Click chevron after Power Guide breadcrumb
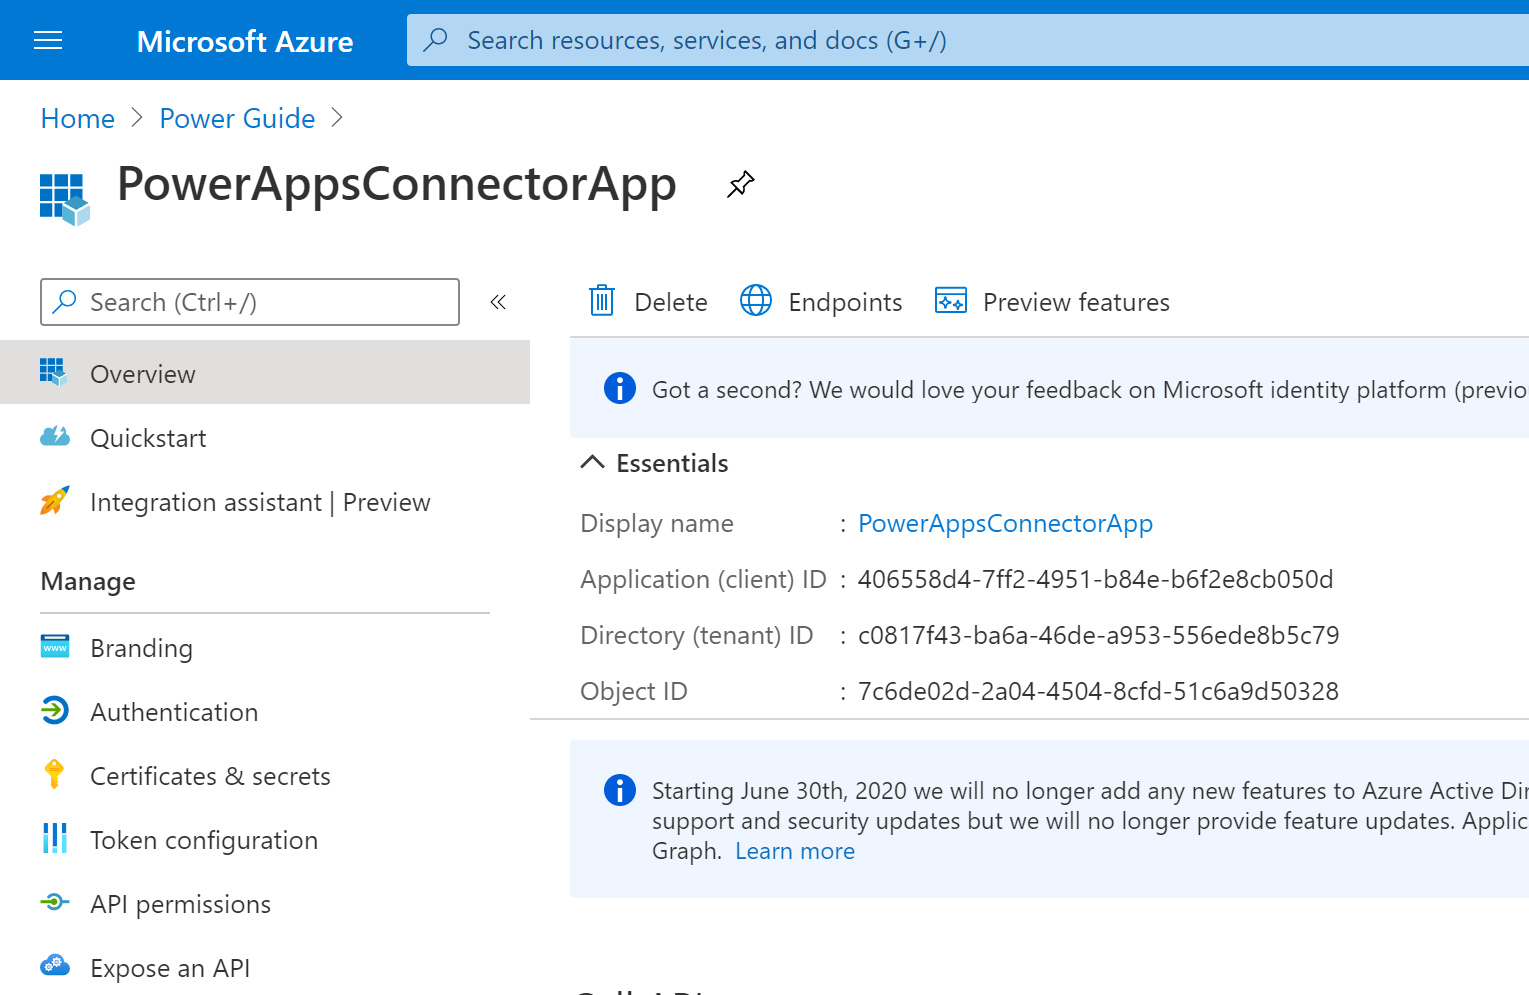 [x=337, y=118]
